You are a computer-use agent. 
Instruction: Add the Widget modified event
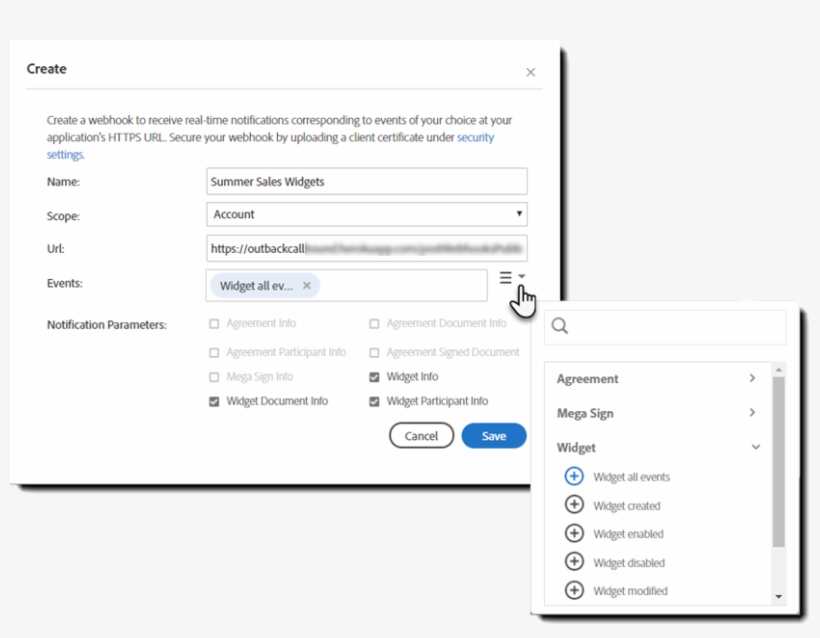pyautogui.click(x=574, y=590)
